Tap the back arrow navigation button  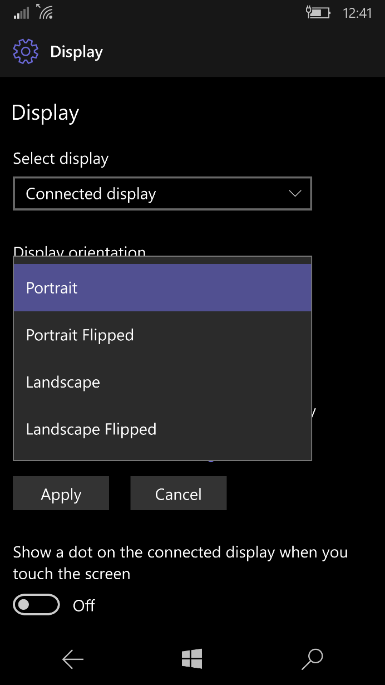click(x=73, y=659)
